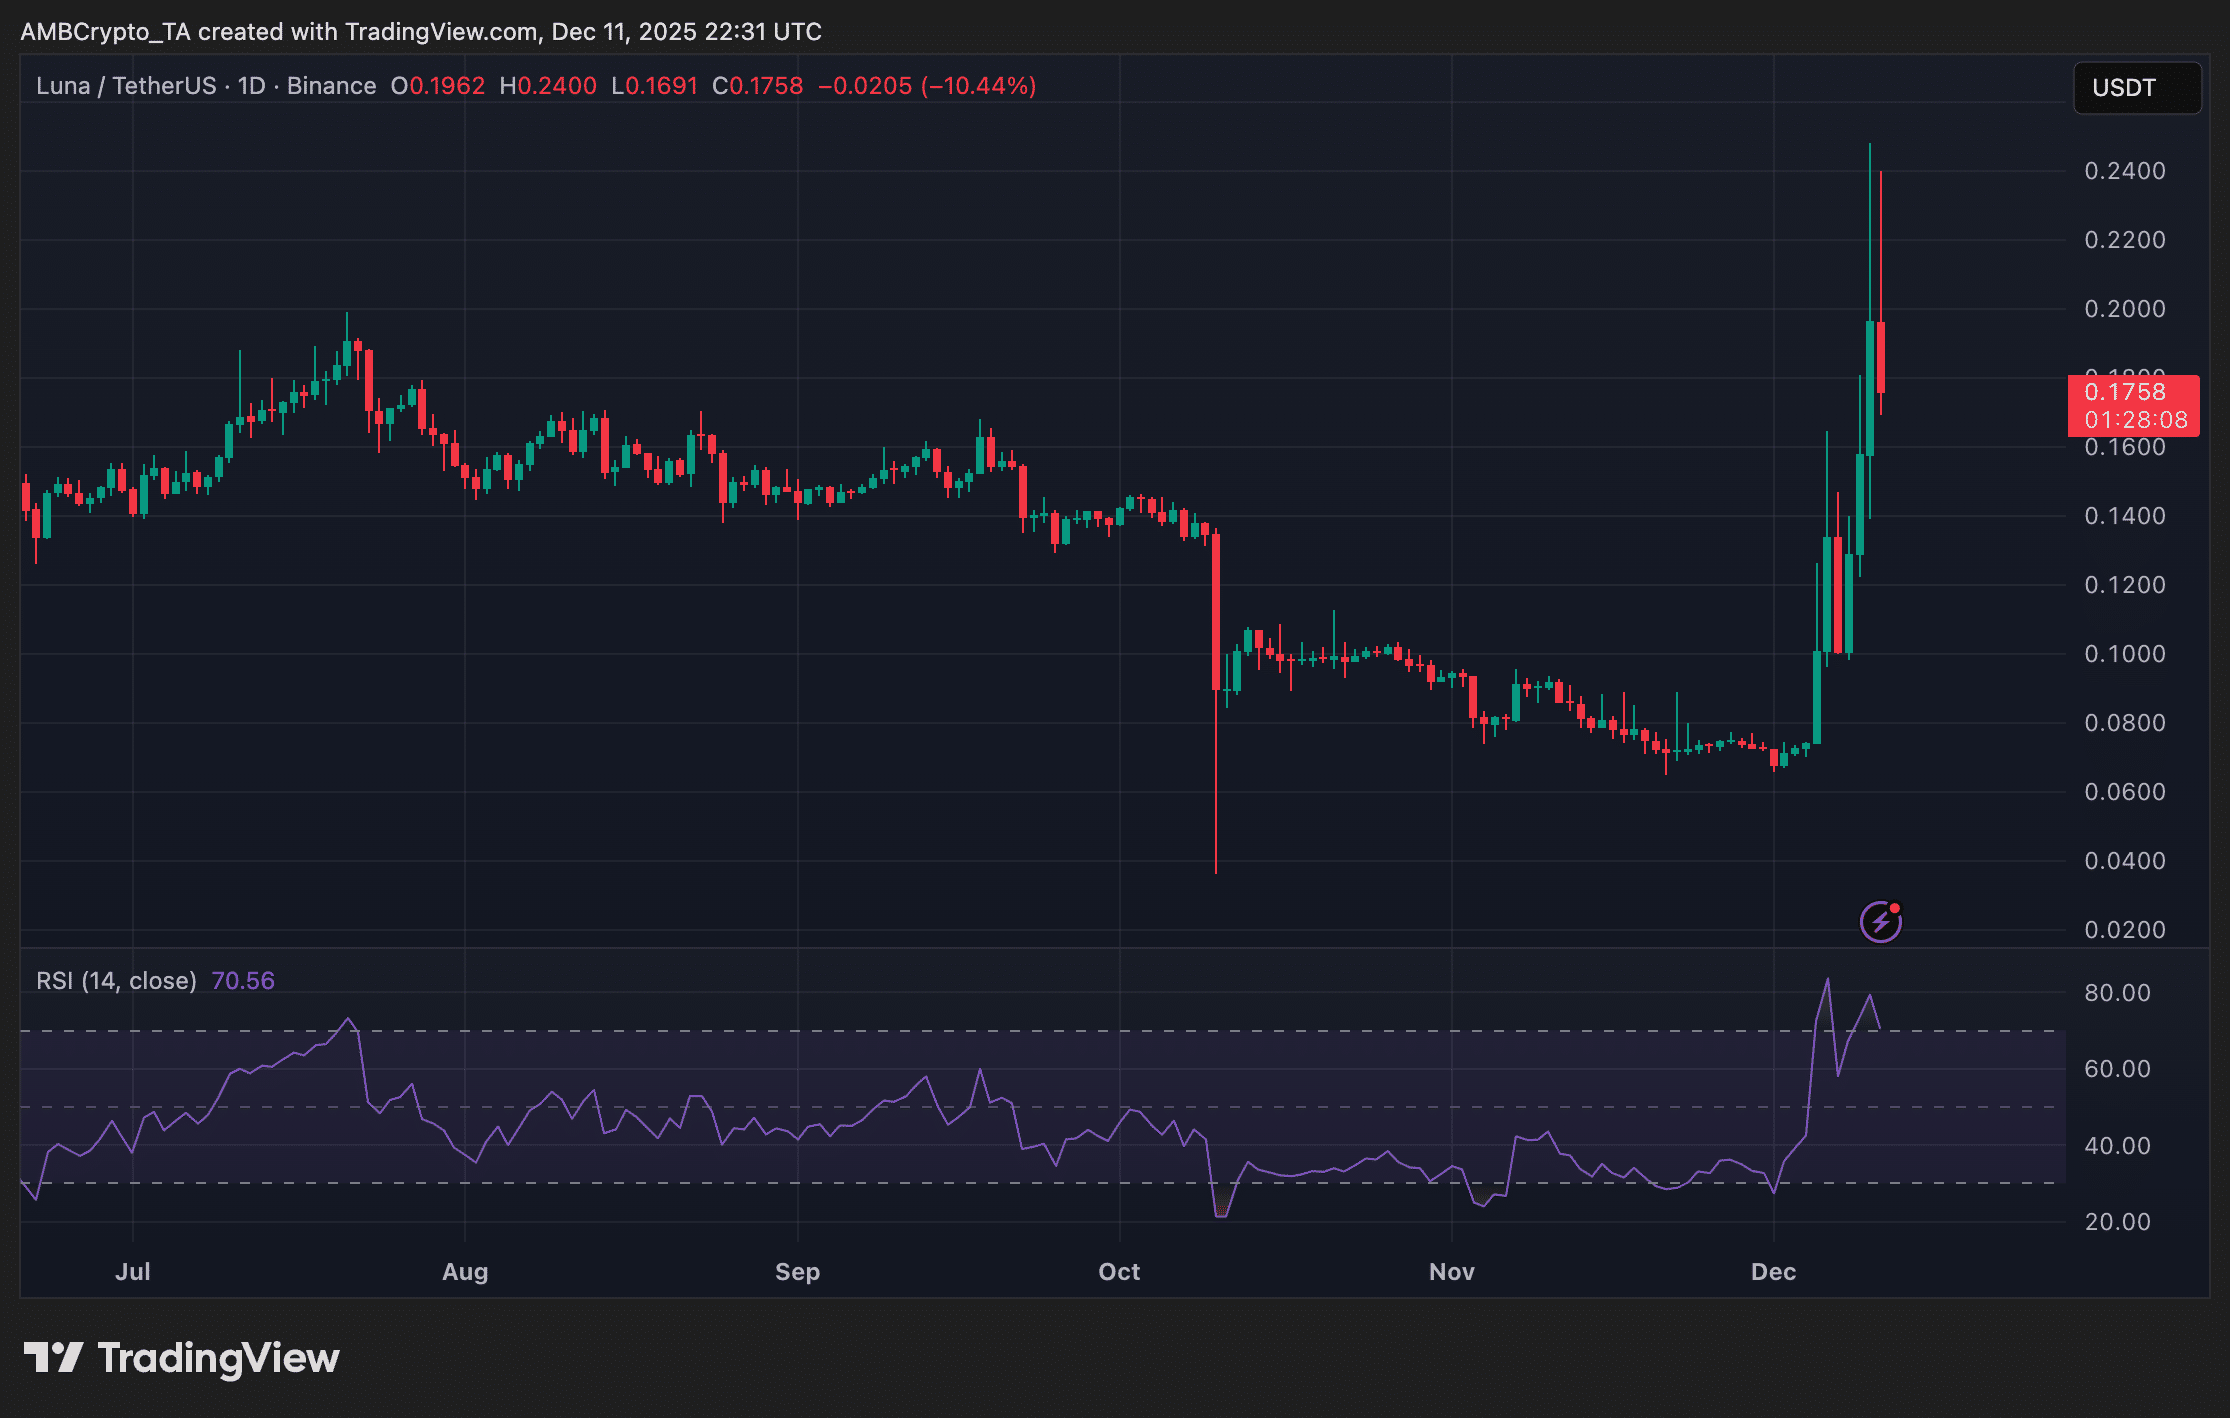2230x1418 pixels.
Task: Select the Oct label on time axis
Action: pos(1119,1272)
